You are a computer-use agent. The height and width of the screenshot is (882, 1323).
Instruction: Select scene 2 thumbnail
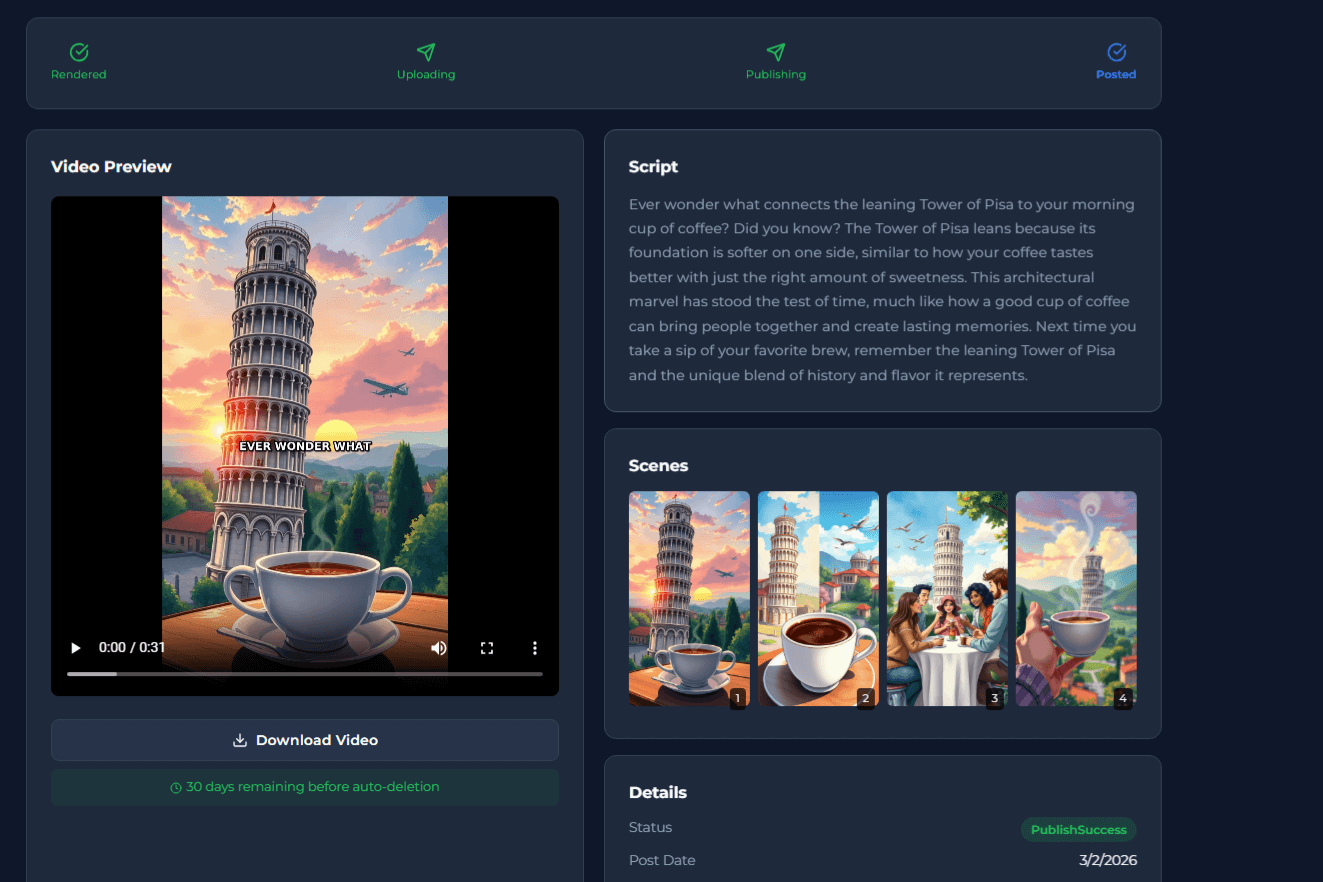[818, 599]
